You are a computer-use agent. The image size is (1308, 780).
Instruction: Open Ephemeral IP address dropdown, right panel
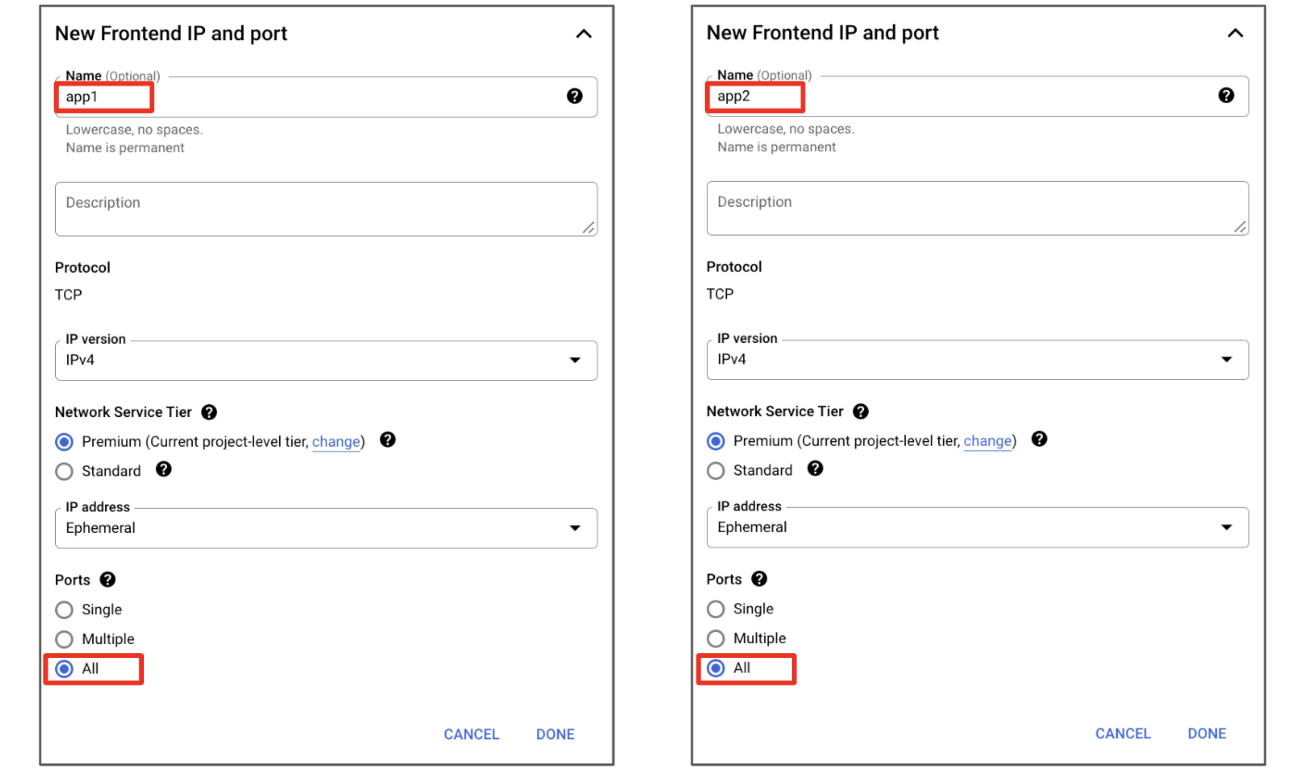tap(977, 527)
